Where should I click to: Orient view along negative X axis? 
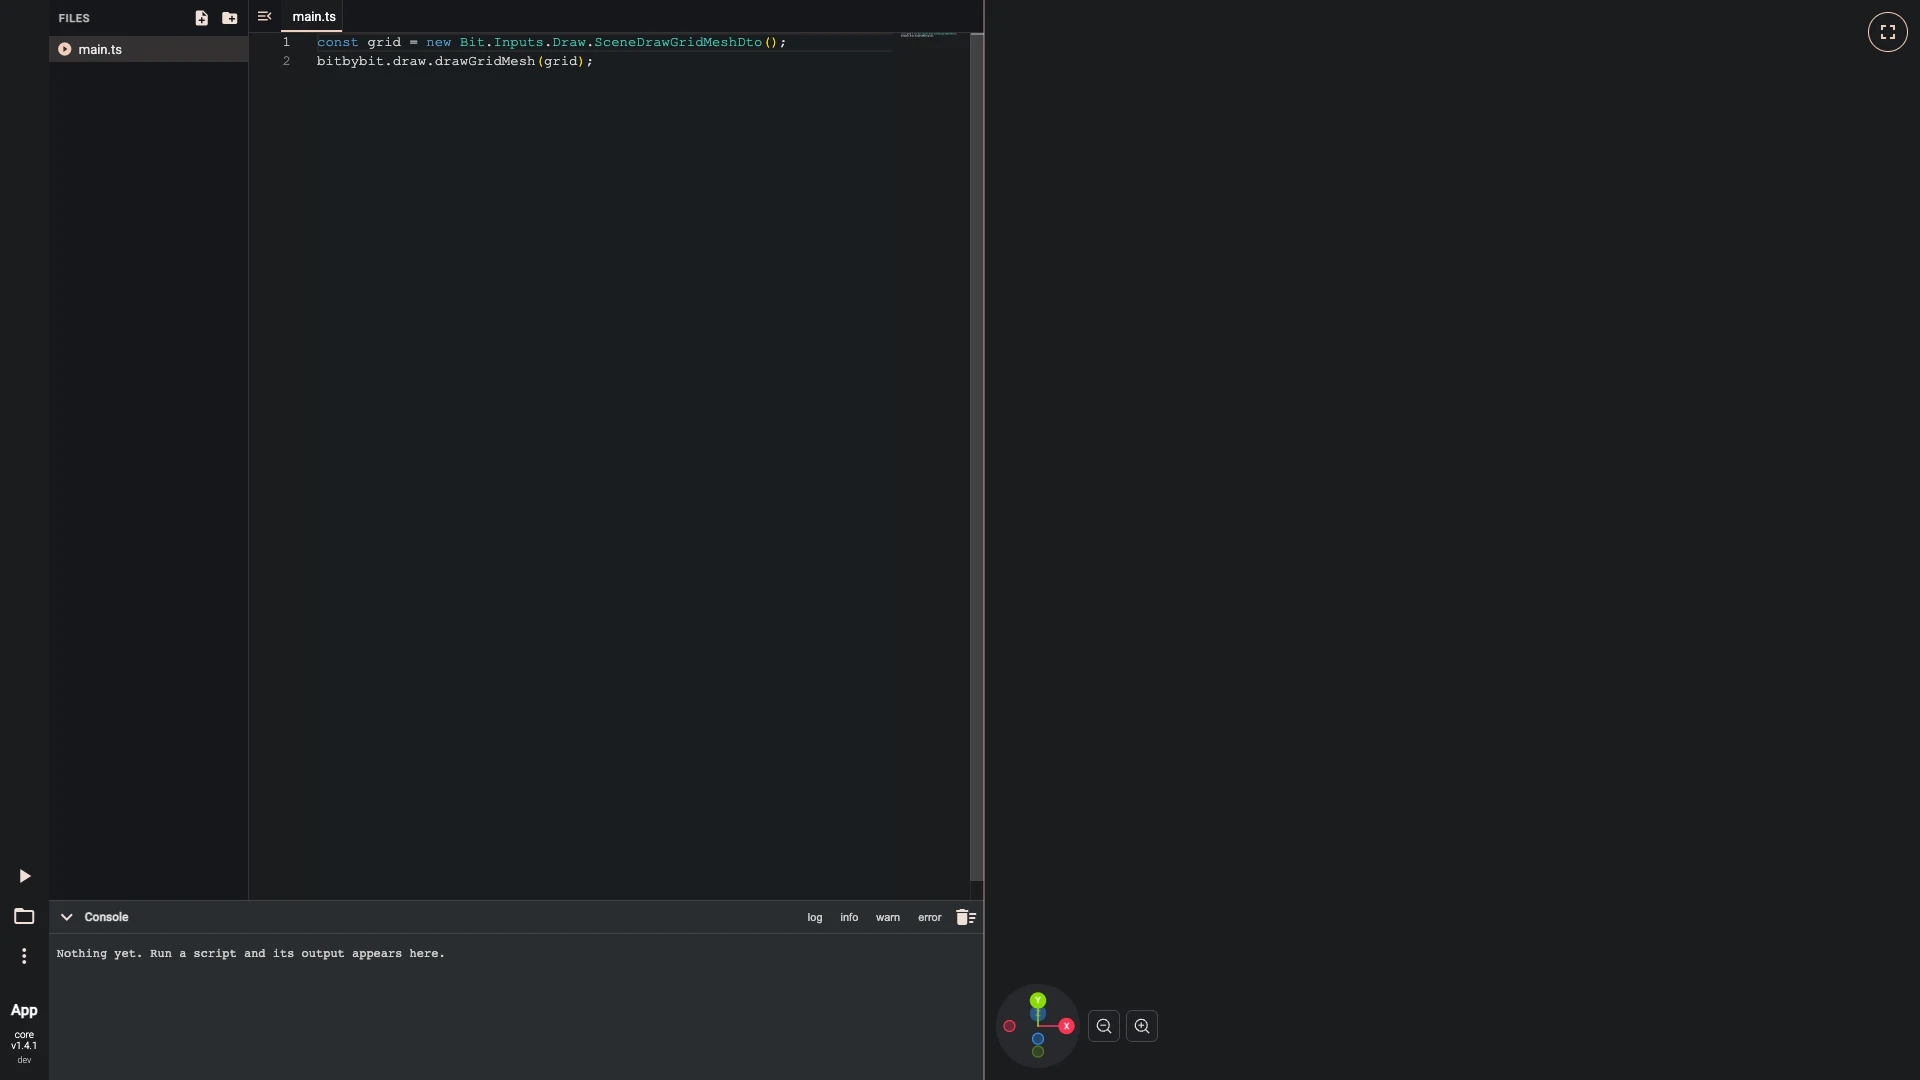[x=1010, y=1026]
